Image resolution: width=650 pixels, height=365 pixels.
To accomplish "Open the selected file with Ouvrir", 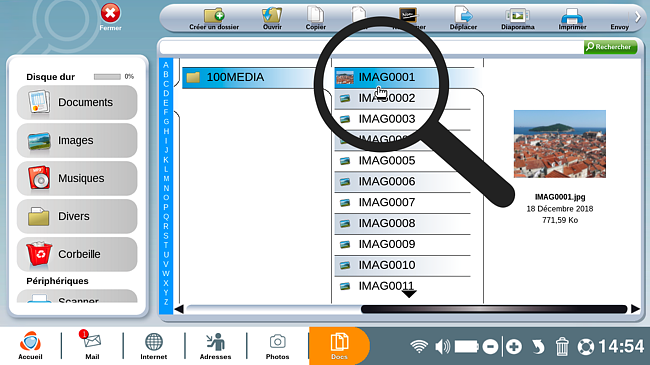I will (x=272, y=16).
